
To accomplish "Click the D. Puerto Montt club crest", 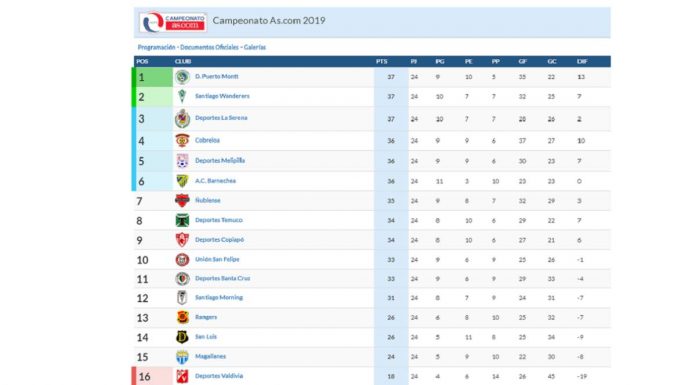I will (182, 77).
